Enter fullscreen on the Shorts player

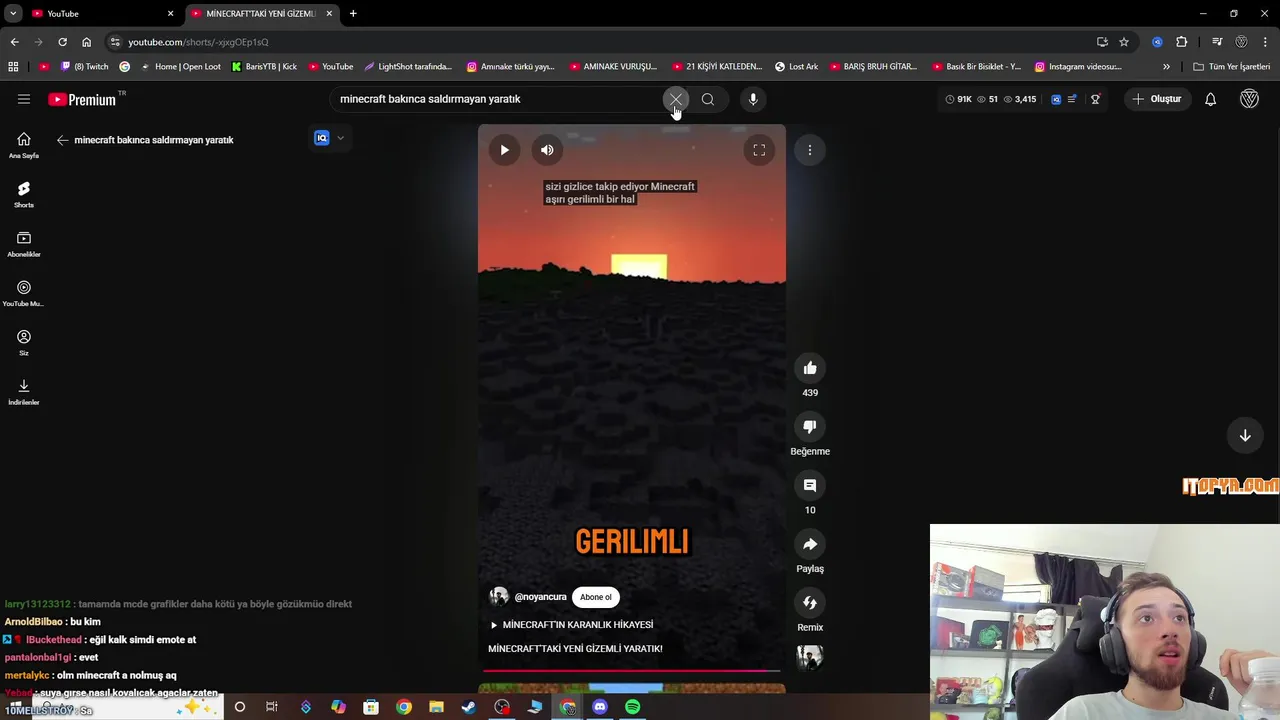pyautogui.click(x=759, y=150)
